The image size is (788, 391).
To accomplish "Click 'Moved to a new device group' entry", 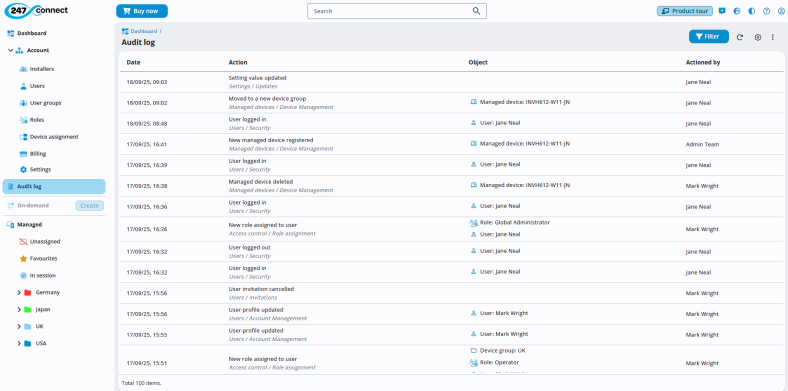I will click(x=267, y=99).
